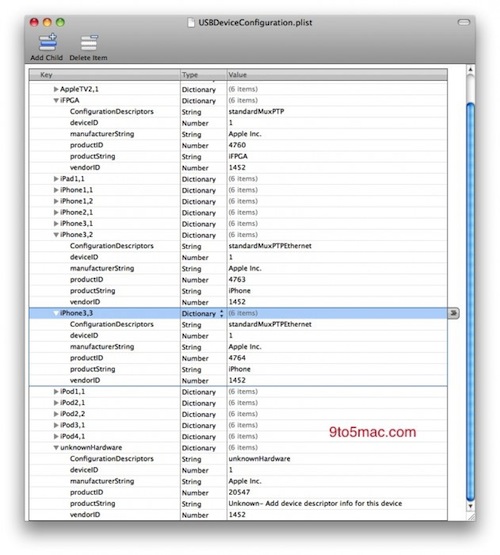Open type stepper on iPhone3,3 row
The image size is (500, 555).
click(x=222, y=314)
